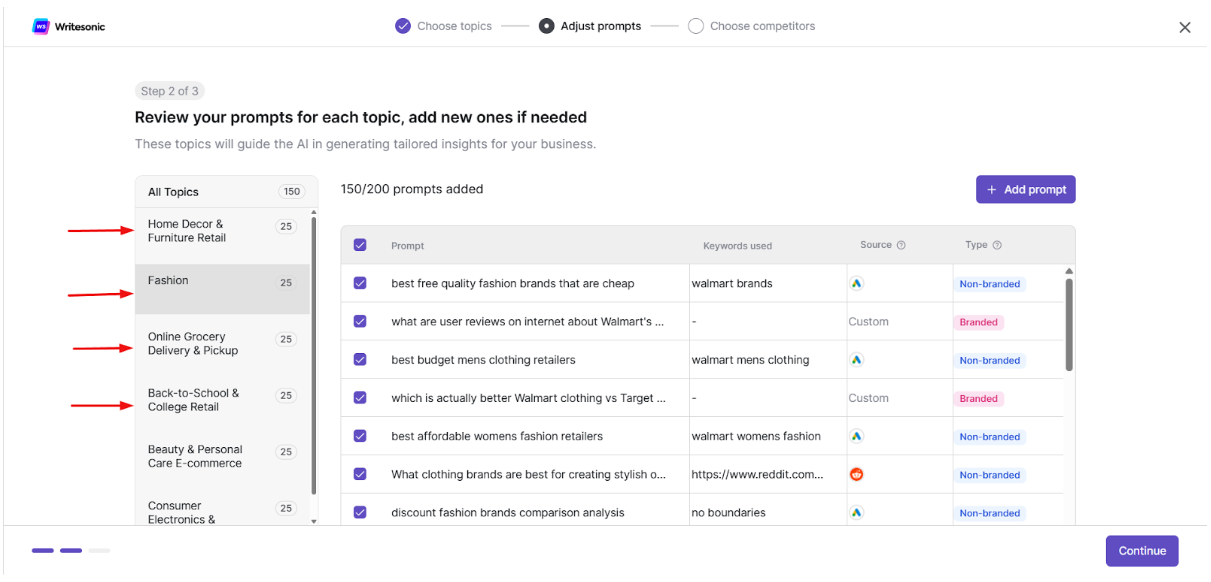
Task: Click the prompts table vertical scrollbar thumb
Action: point(1069,325)
